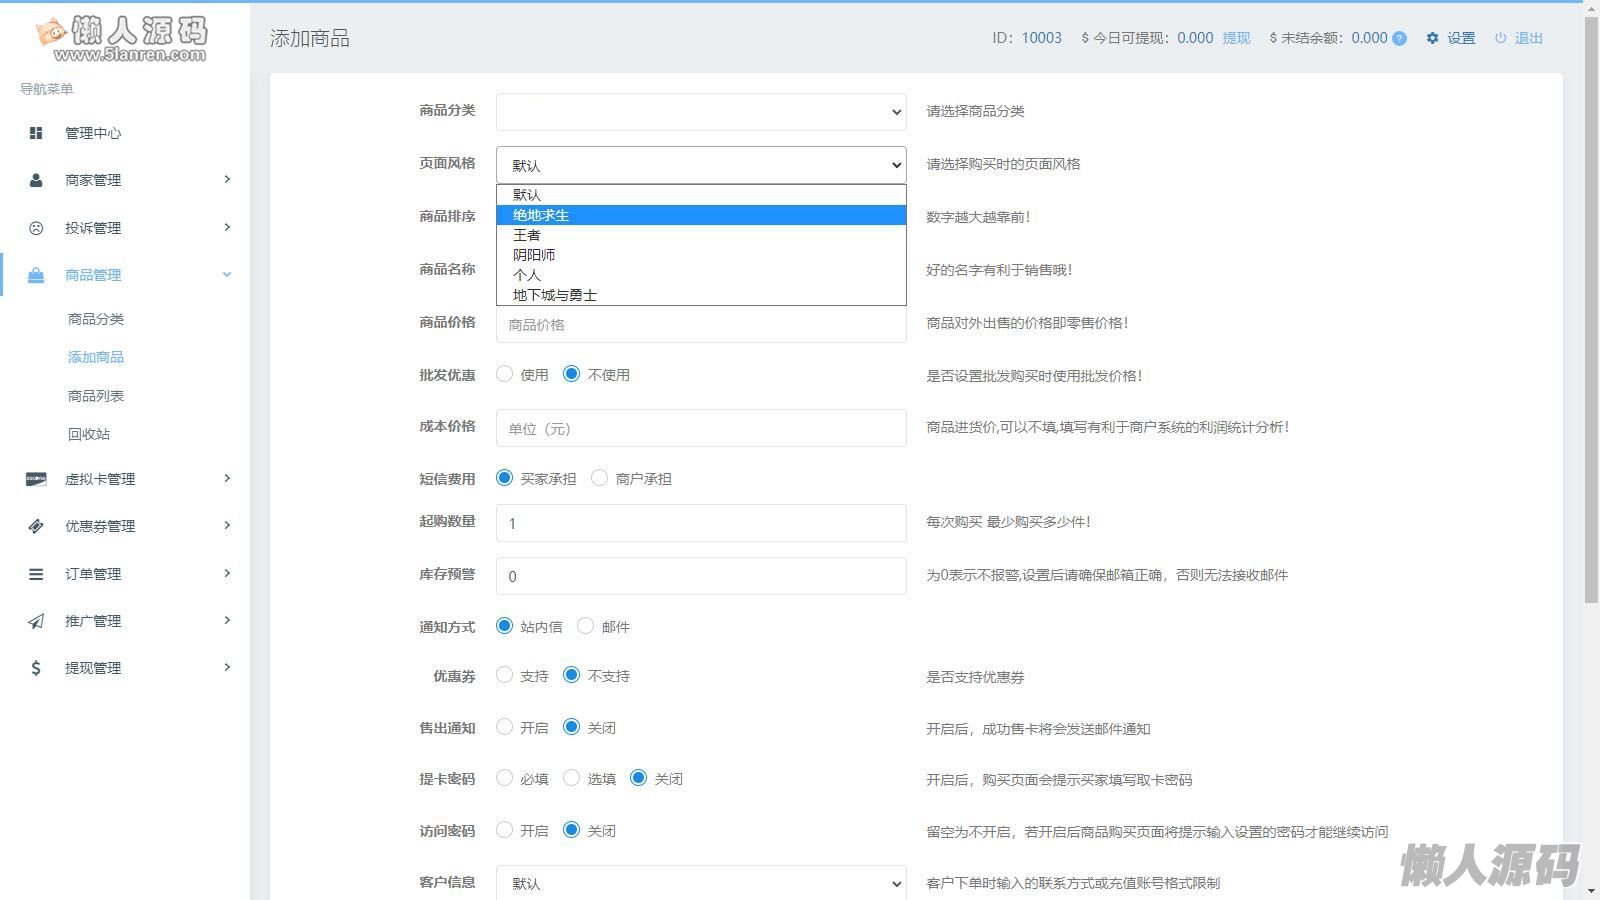Screen dimensions: 1600x900
Task: Click the 退出 logout link
Action: click(x=1528, y=38)
